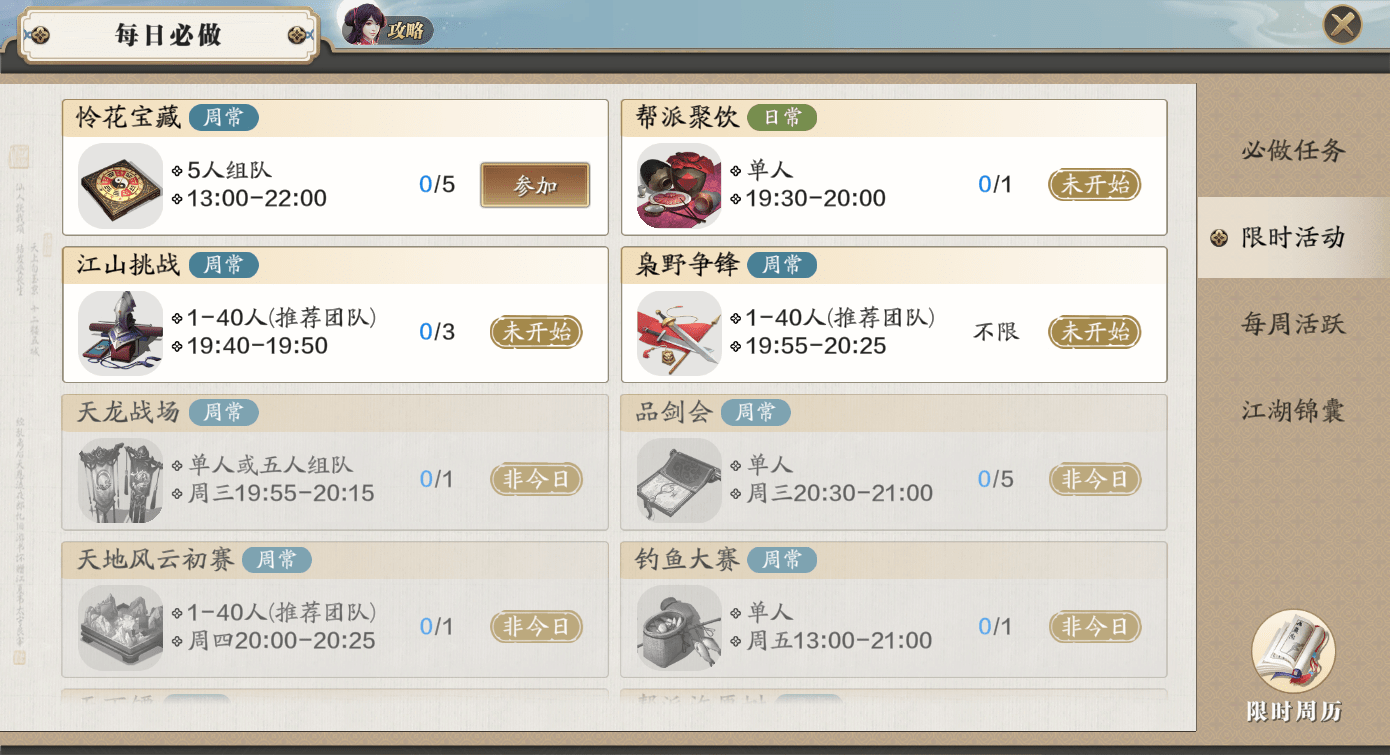The height and width of the screenshot is (755, 1390).
Task: Click the 帮派聚饮 food bowl icon
Action: click(x=679, y=186)
